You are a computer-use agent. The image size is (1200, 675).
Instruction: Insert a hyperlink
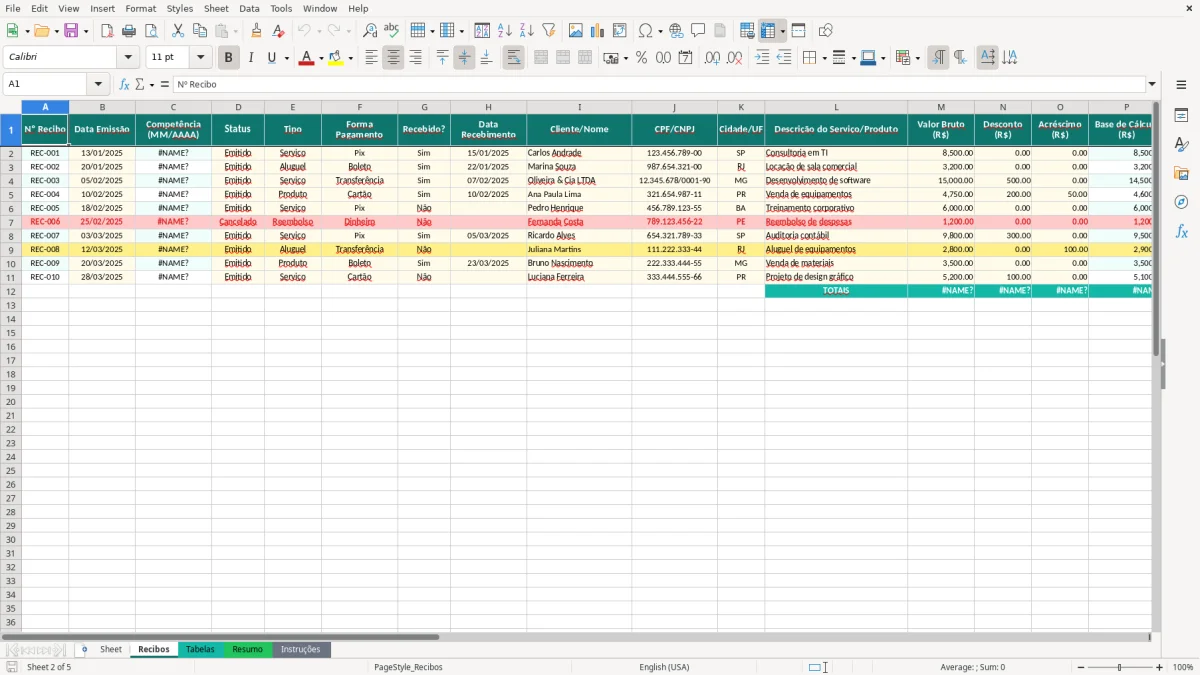click(x=676, y=31)
